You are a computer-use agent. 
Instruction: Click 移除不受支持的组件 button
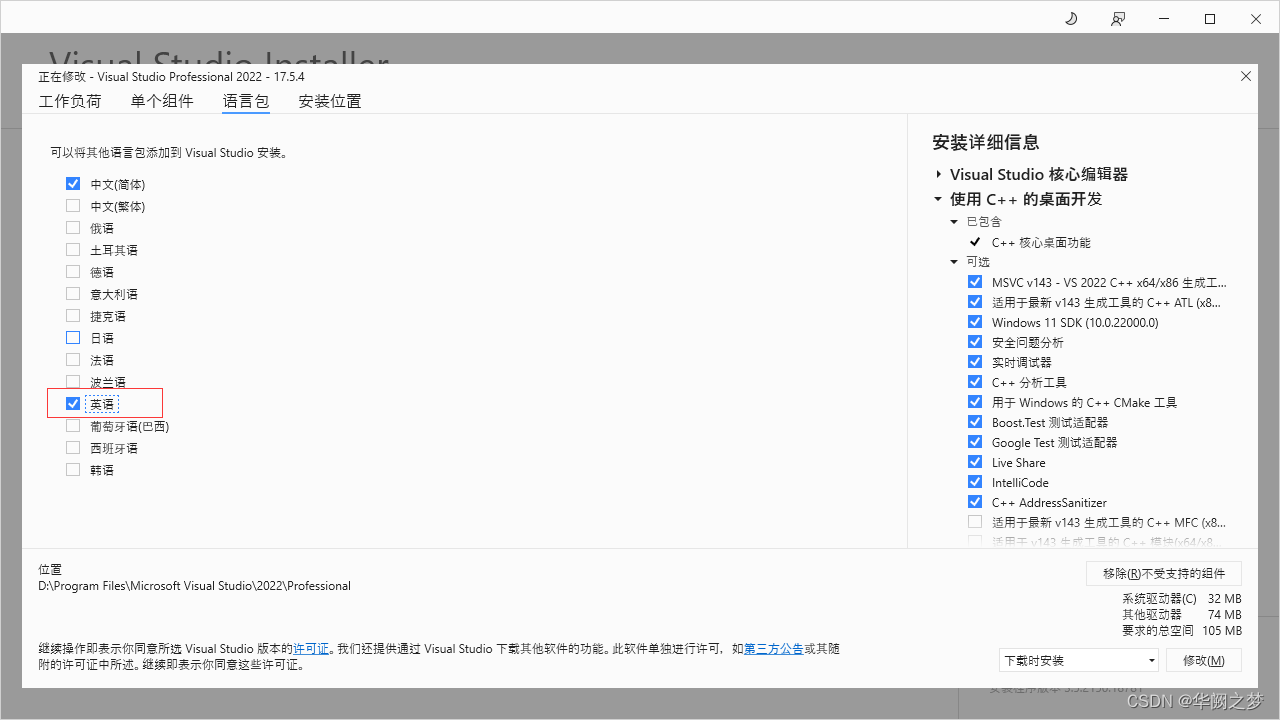click(x=1164, y=573)
